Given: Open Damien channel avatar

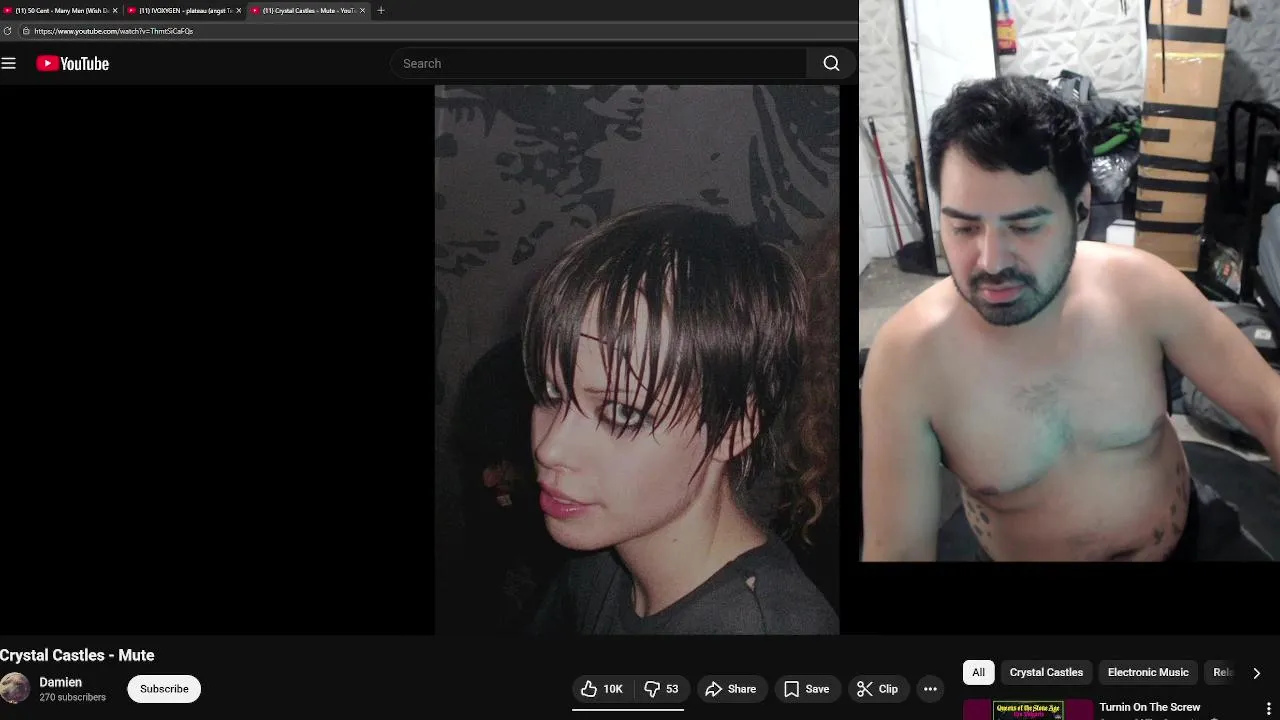Looking at the screenshot, I should click(15, 688).
